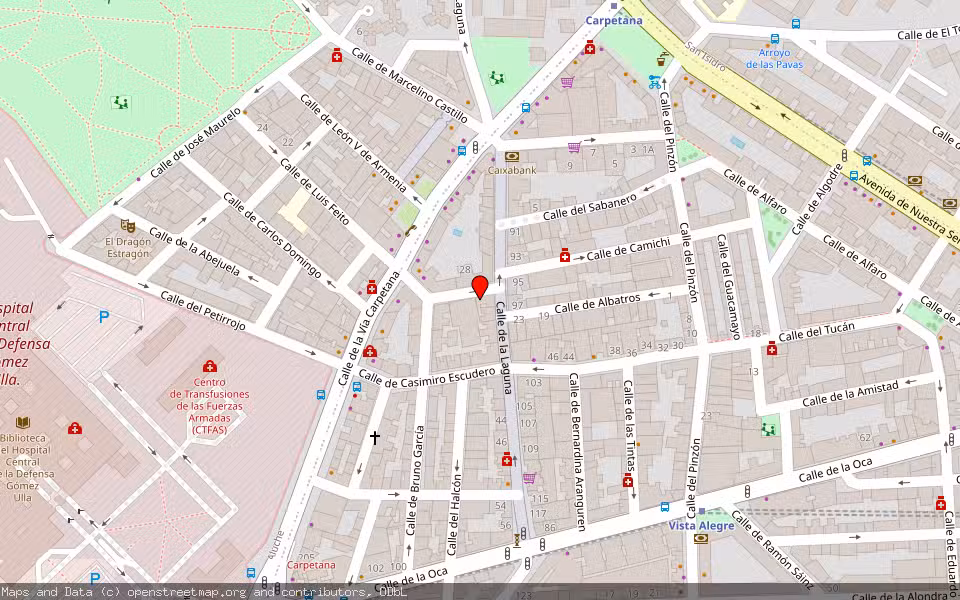Image resolution: width=960 pixels, height=600 pixels.
Task: Click the waste bin icon on San Isidro
Action: (660, 62)
